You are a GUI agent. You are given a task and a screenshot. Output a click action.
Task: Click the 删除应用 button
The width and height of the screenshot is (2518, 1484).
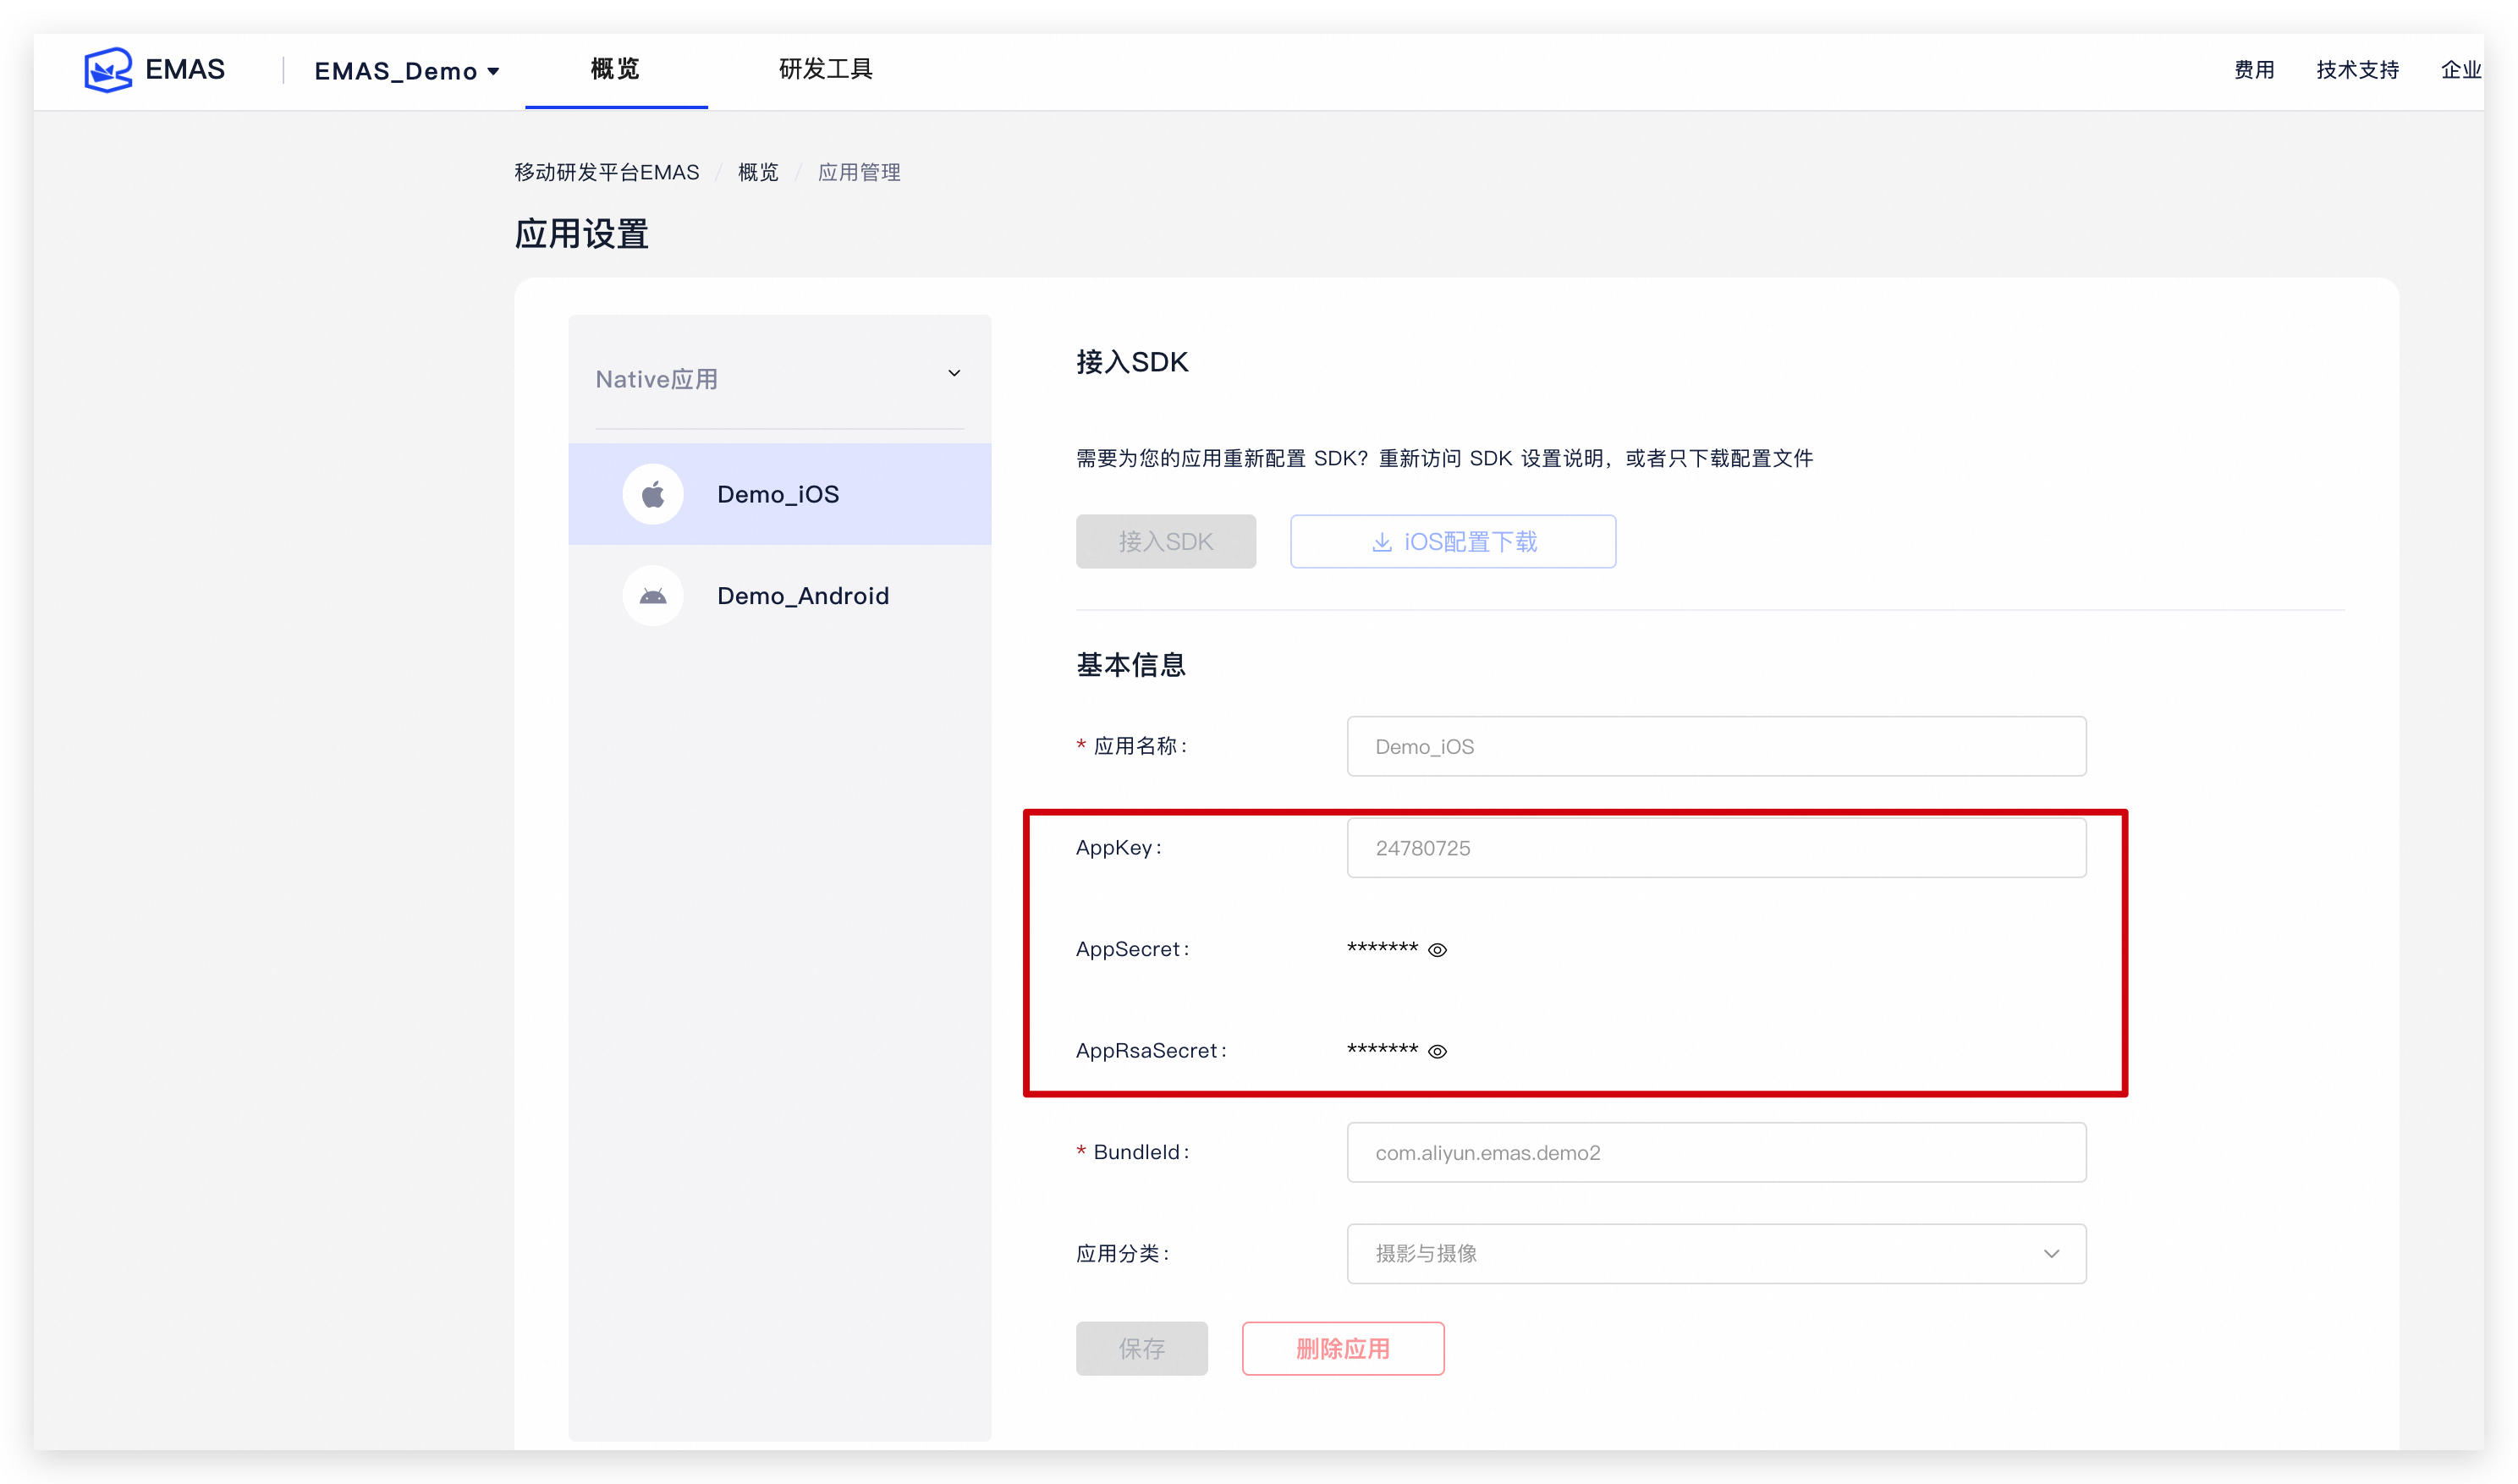(1343, 1348)
